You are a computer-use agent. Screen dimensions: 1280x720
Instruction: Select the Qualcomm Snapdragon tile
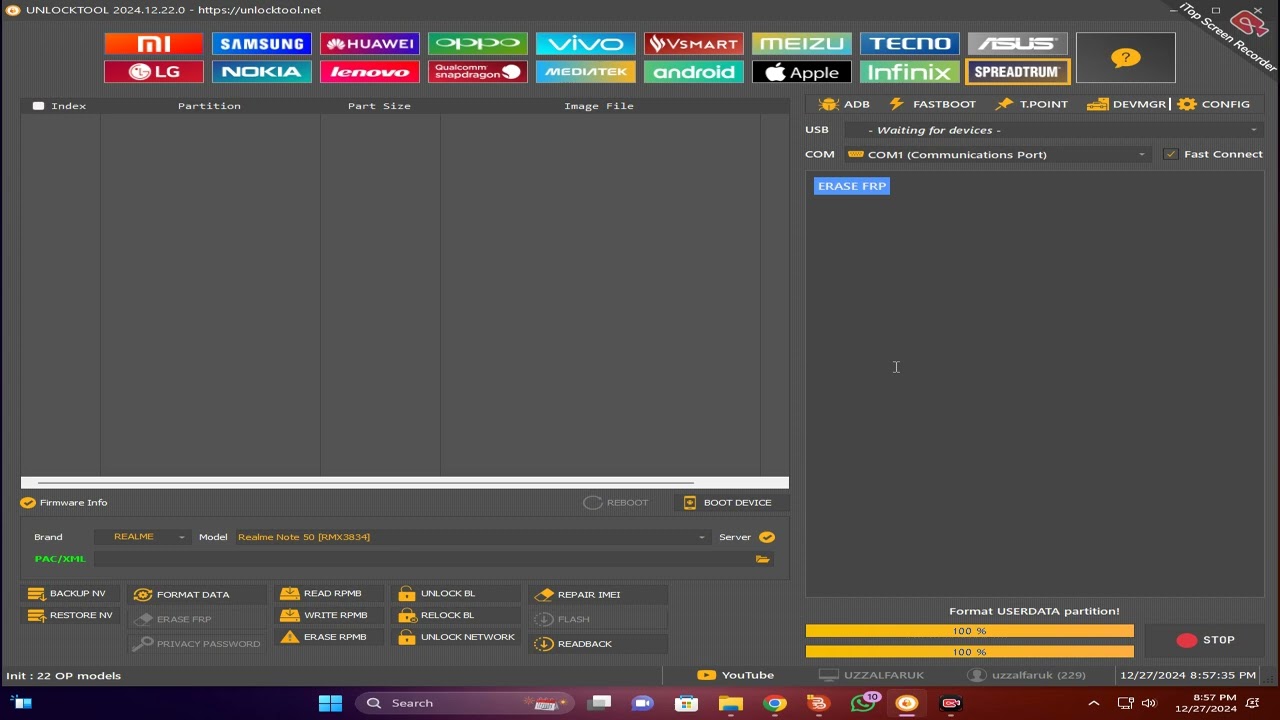click(478, 72)
